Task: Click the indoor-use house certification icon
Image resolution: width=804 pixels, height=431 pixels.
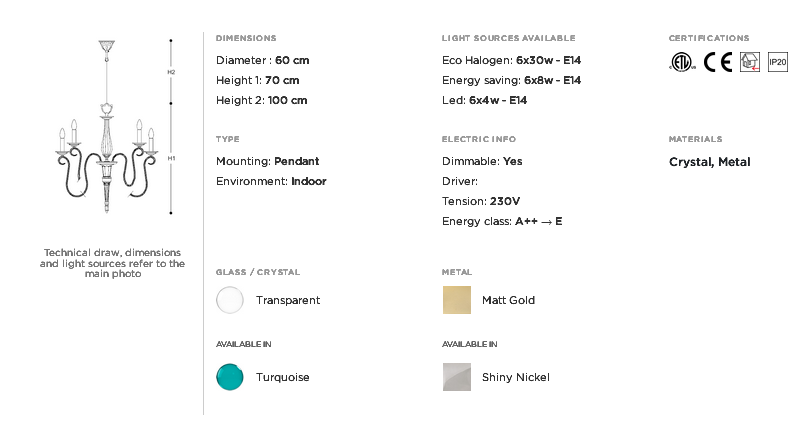Action: coord(750,62)
